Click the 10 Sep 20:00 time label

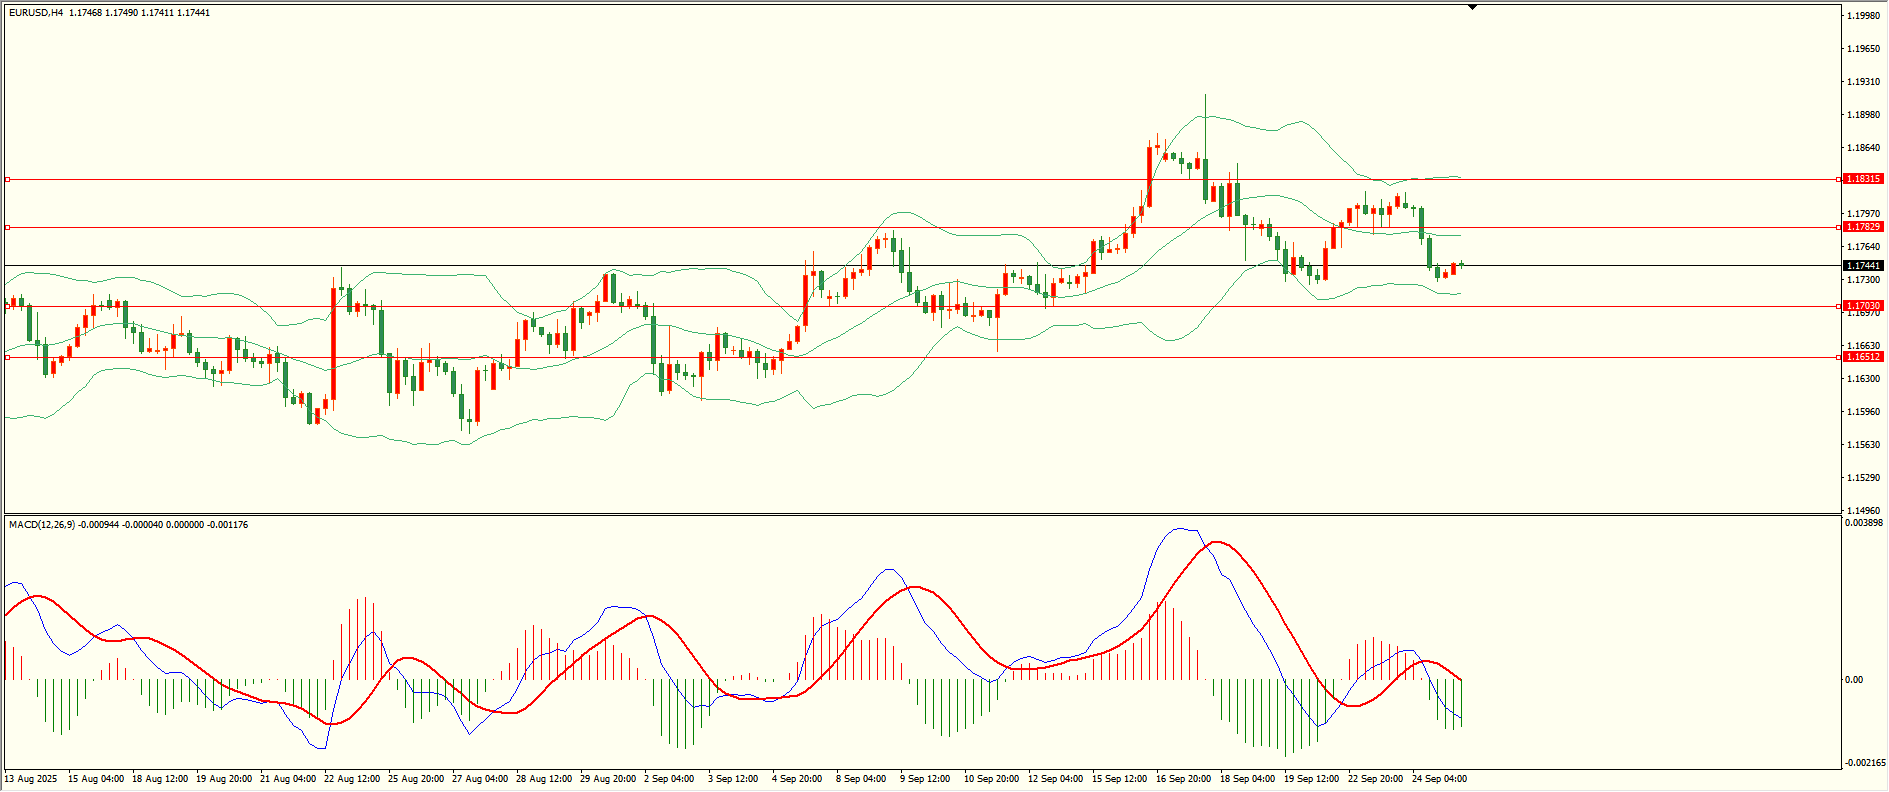point(992,779)
